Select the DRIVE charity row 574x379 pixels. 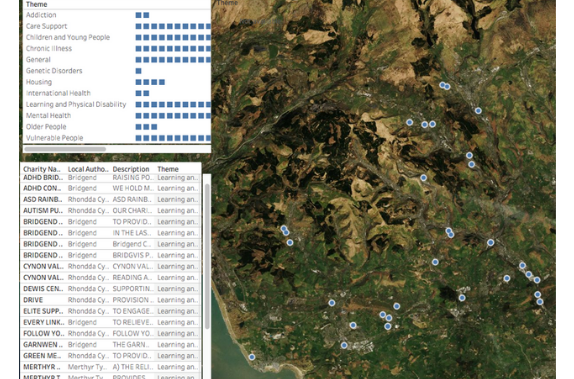tap(111, 300)
